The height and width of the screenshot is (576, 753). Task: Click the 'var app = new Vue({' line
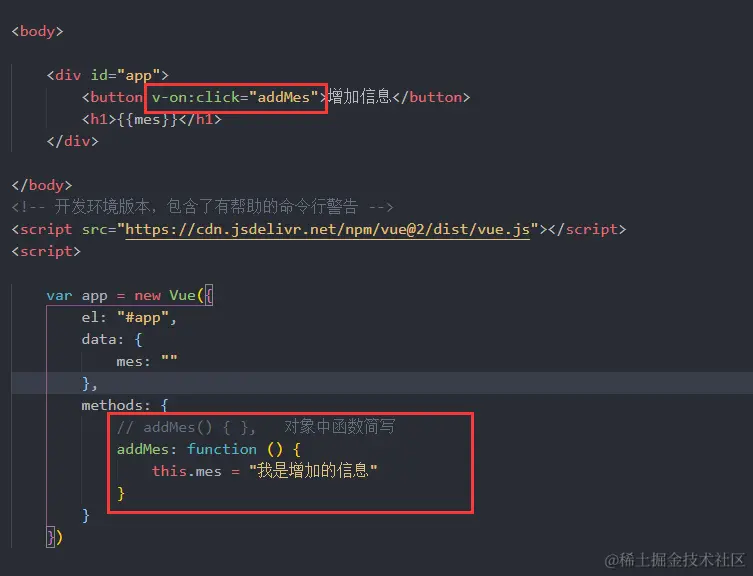pyautogui.click(x=130, y=296)
